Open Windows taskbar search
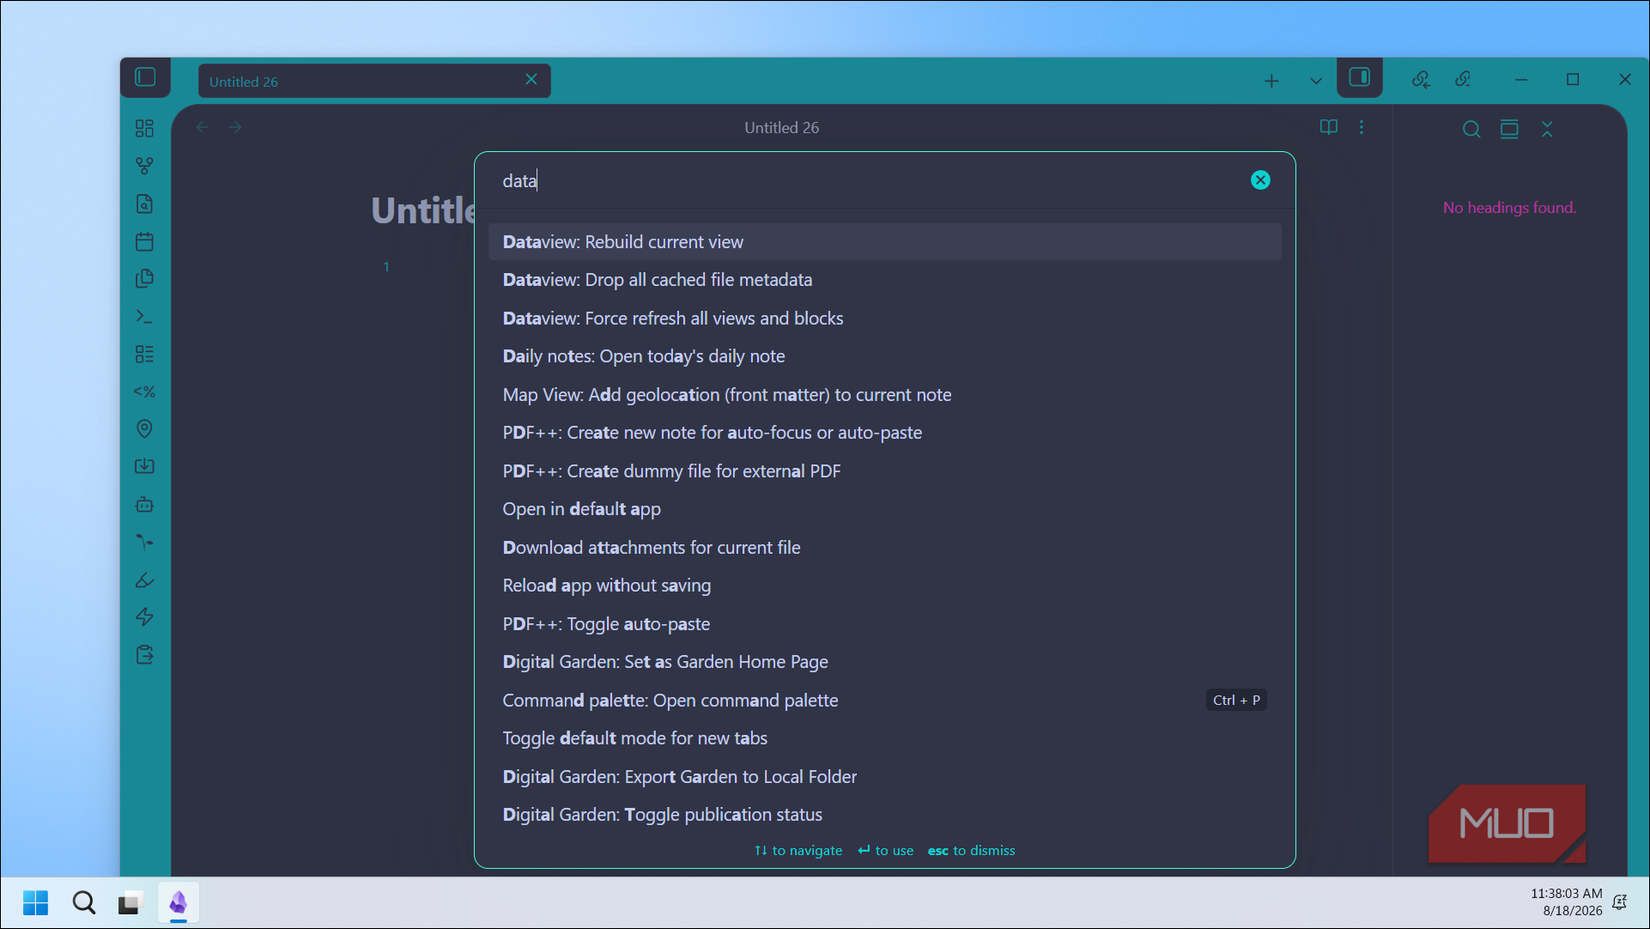The width and height of the screenshot is (1650, 929). coord(84,903)
